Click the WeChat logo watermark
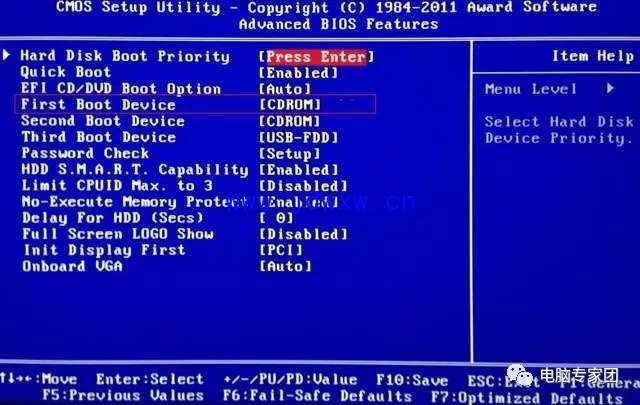The height and width of the screenshot is (405, 640). point(520,376)
